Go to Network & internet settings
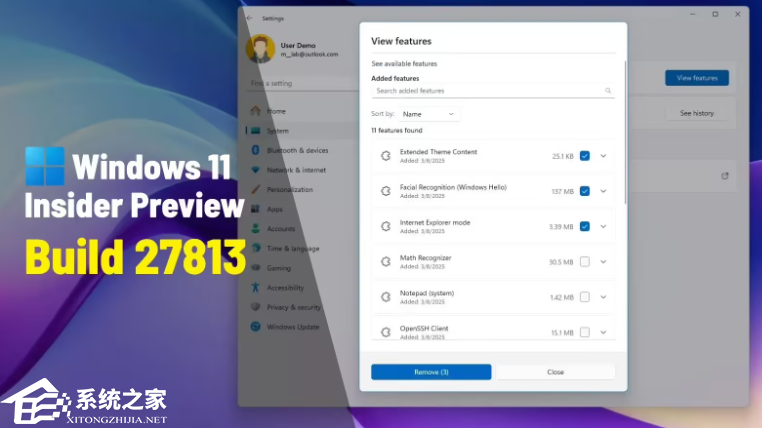Image resolution: width=762 pixels, height=428 pixels. pos(296,170)
